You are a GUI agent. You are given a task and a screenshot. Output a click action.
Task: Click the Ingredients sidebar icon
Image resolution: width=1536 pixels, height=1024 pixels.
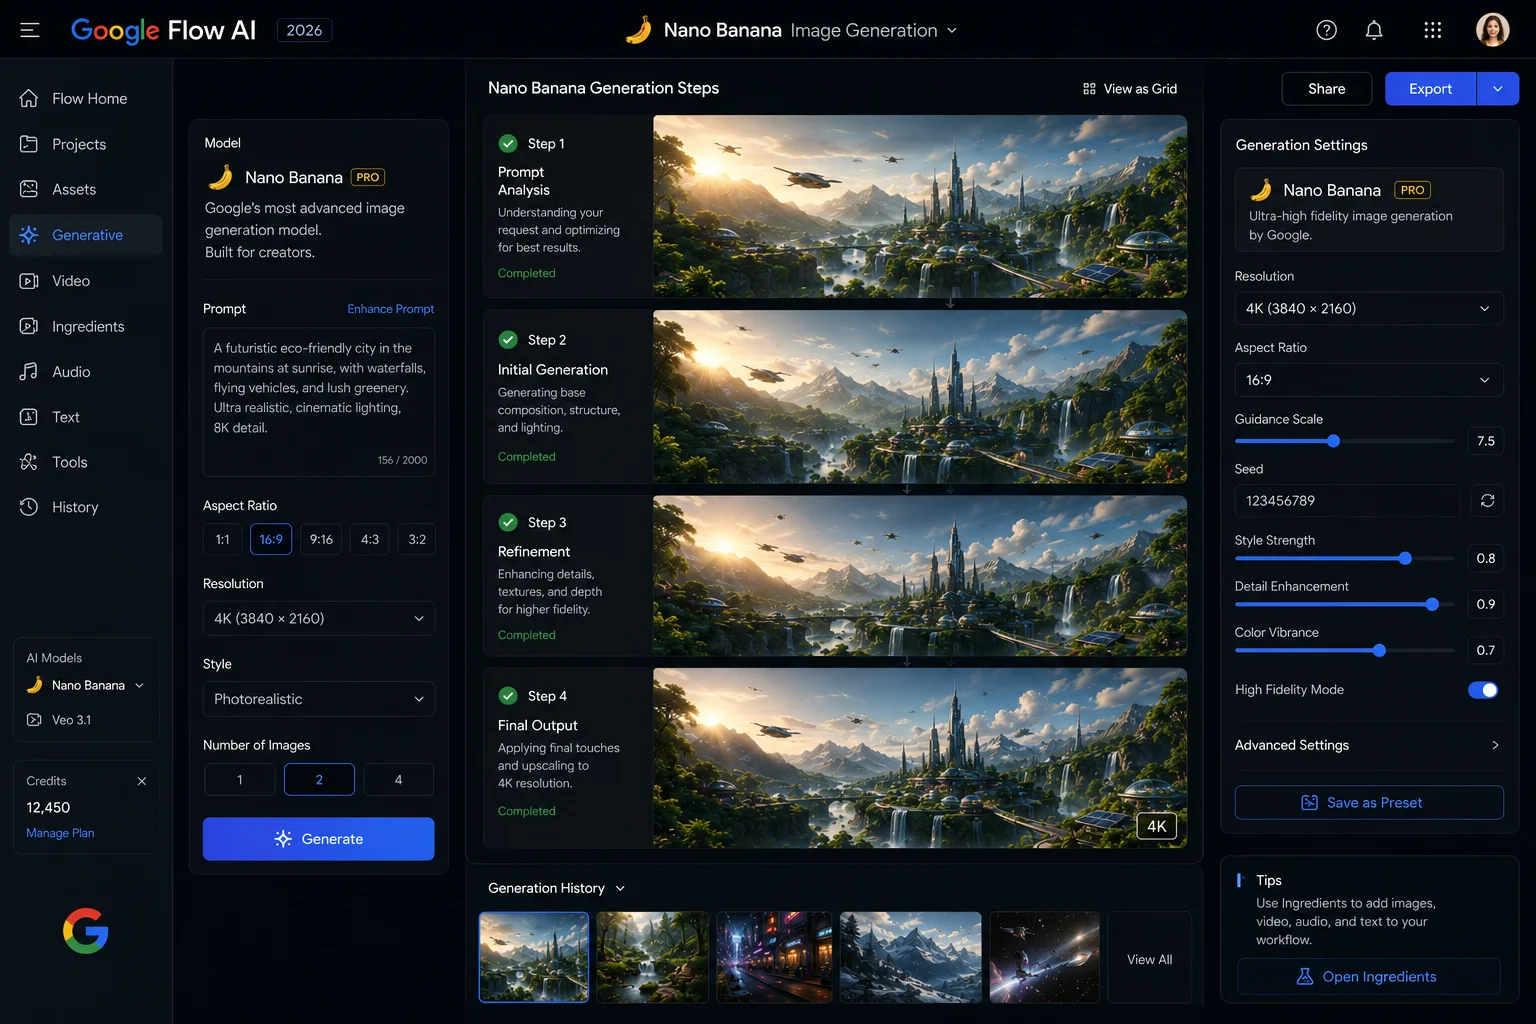coord(29,326)
